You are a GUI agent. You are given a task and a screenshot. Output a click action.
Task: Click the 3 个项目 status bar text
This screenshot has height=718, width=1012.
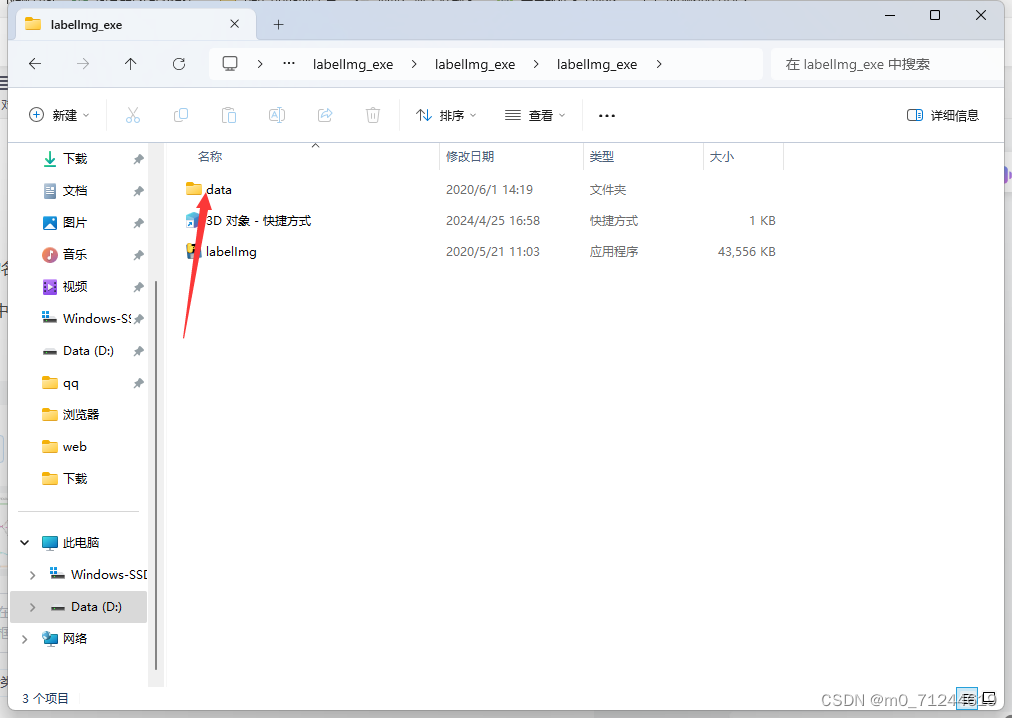click(45, 699)
